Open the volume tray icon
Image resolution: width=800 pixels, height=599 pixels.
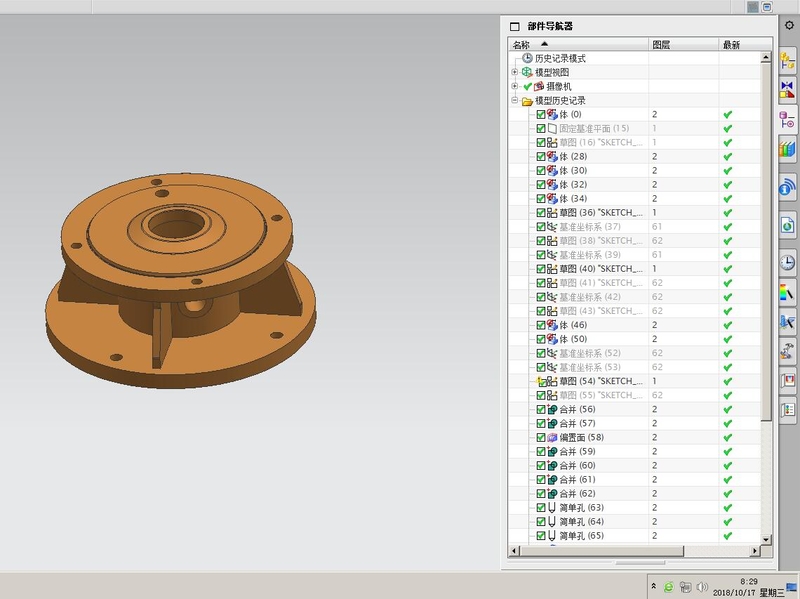(x=702, y=587)
